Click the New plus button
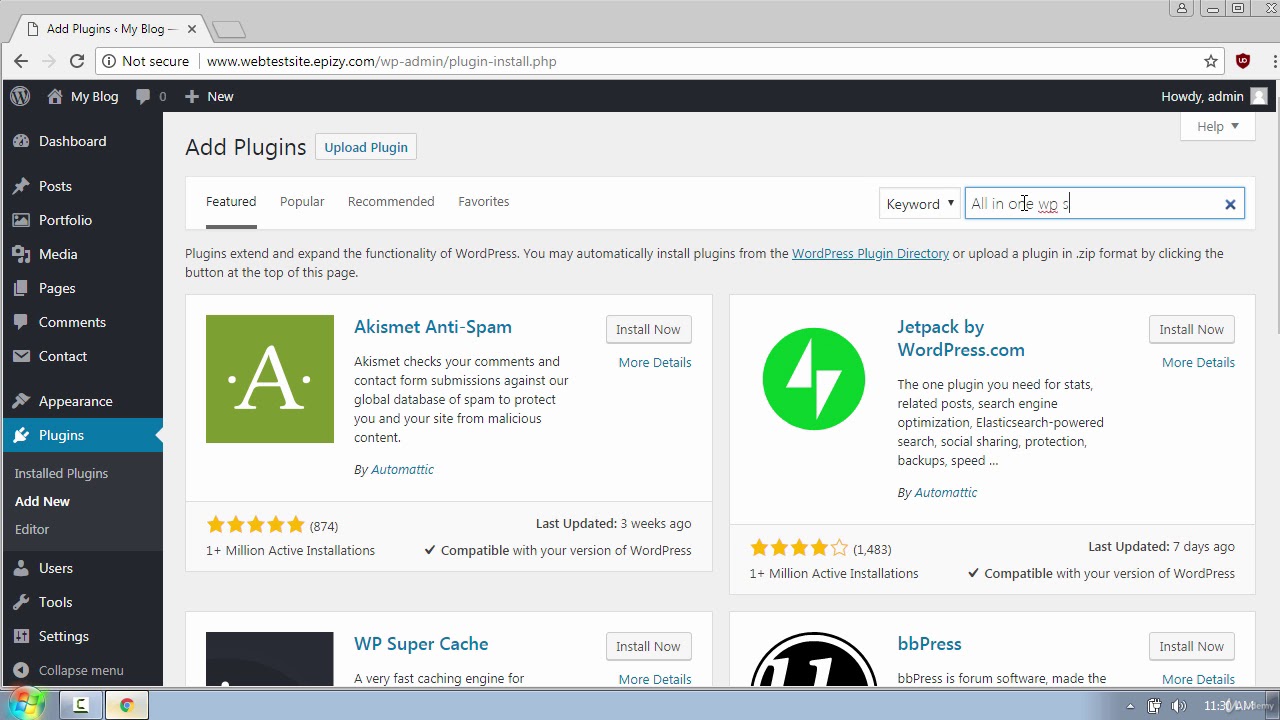 click(209, 96)
